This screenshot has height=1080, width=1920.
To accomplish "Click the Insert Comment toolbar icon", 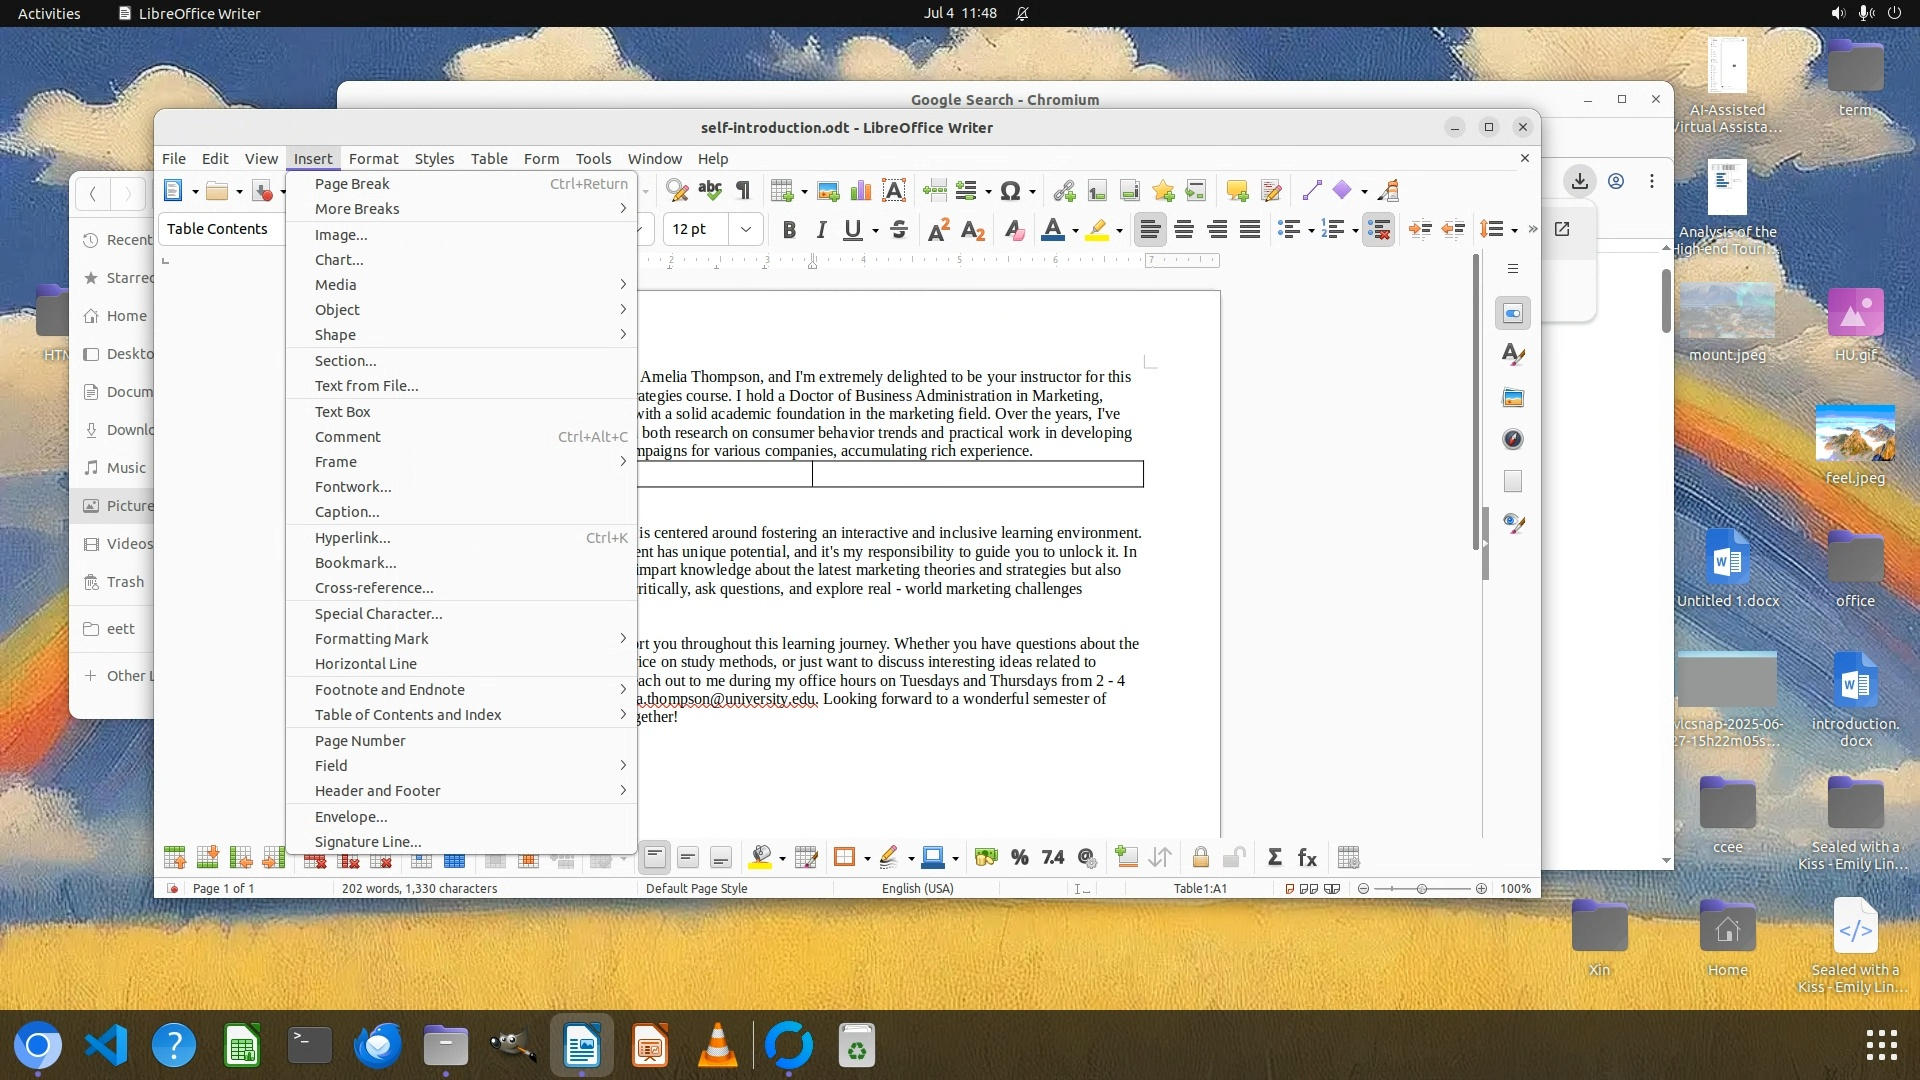I will (1237, 191).
